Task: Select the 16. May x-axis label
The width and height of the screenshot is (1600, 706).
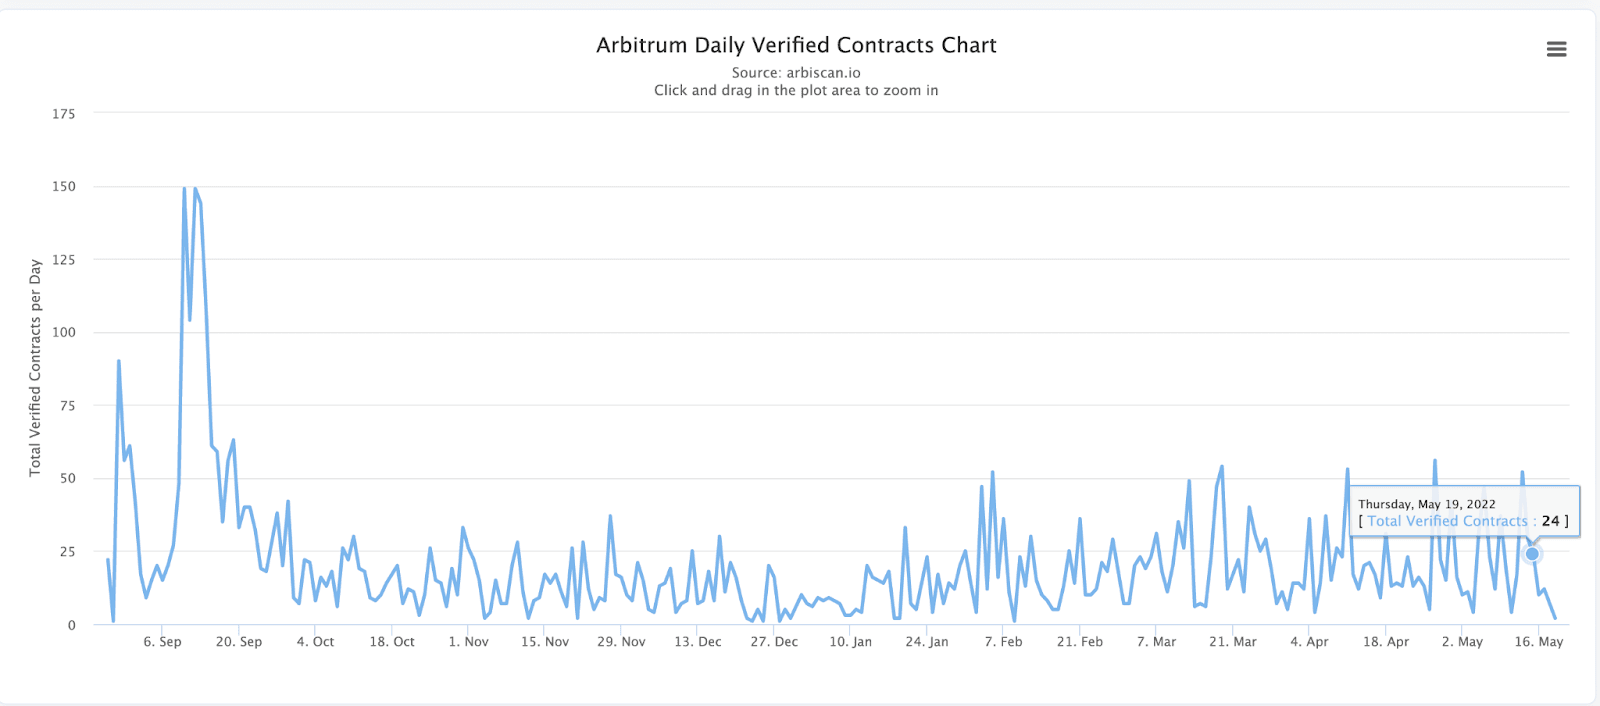Action: (1539, 641)
